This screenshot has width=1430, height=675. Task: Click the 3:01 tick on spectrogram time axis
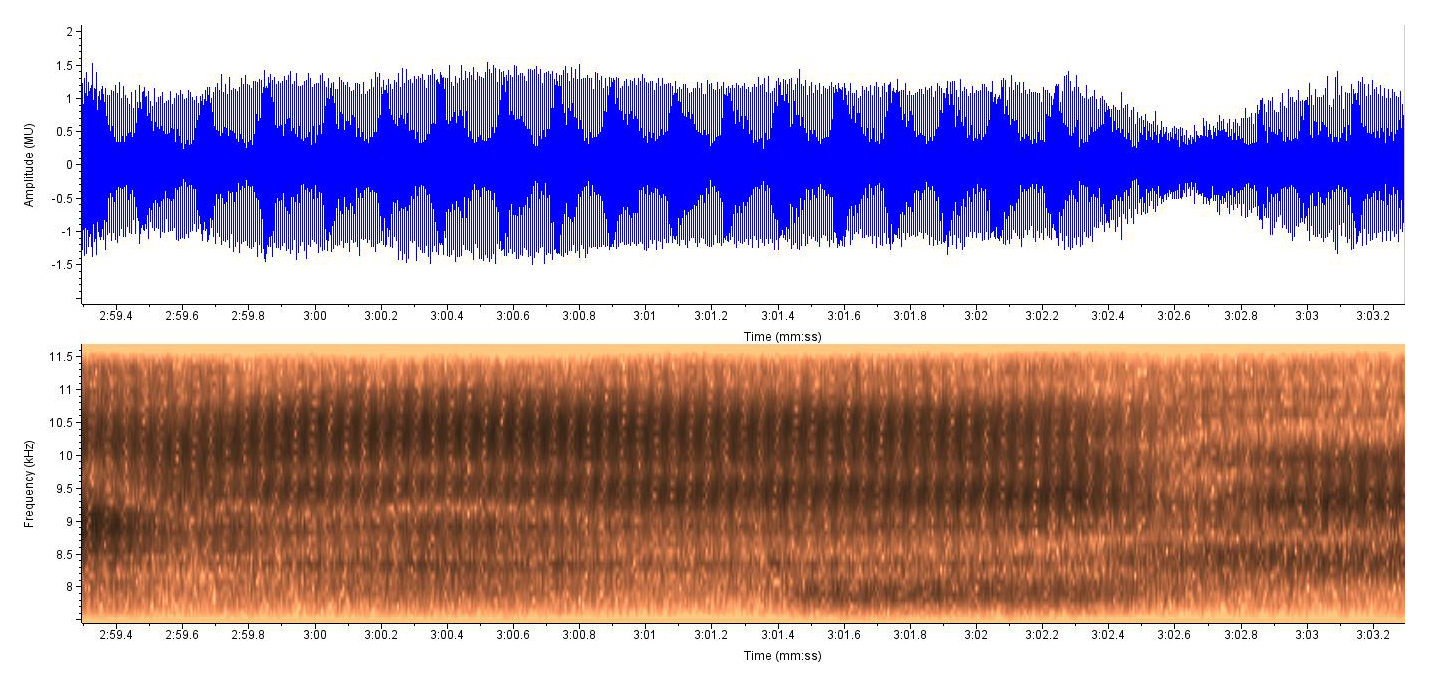(x=645, y=635)
